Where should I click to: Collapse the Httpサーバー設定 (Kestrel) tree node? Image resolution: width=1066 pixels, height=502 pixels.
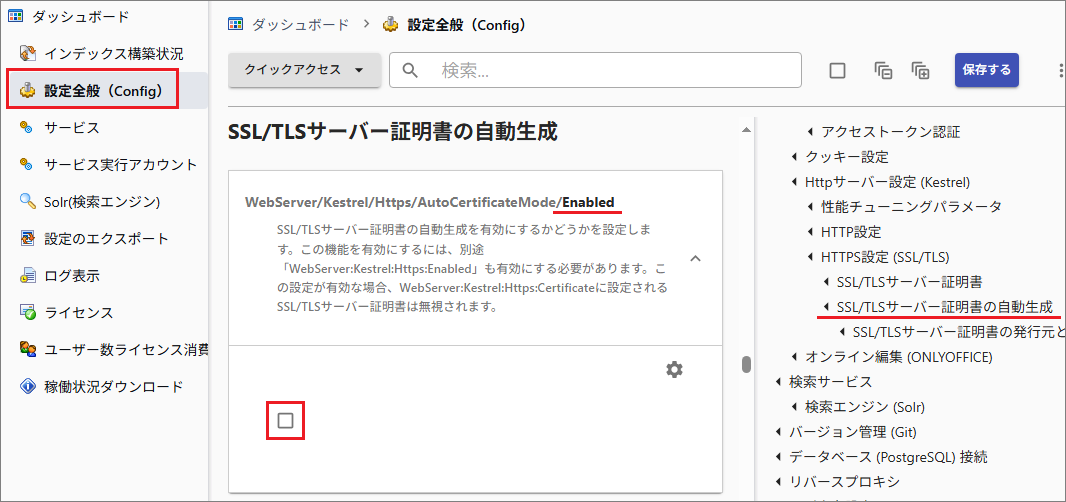[x=795, y=182]
